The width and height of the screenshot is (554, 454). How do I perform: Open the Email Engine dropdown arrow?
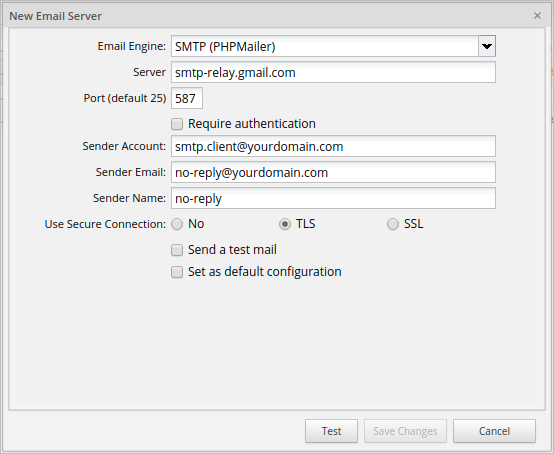pos(487,46)
